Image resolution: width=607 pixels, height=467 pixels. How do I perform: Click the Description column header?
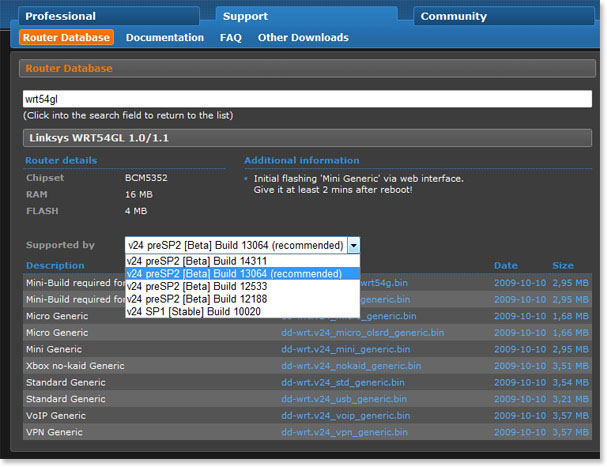click(x=55, y=266)
